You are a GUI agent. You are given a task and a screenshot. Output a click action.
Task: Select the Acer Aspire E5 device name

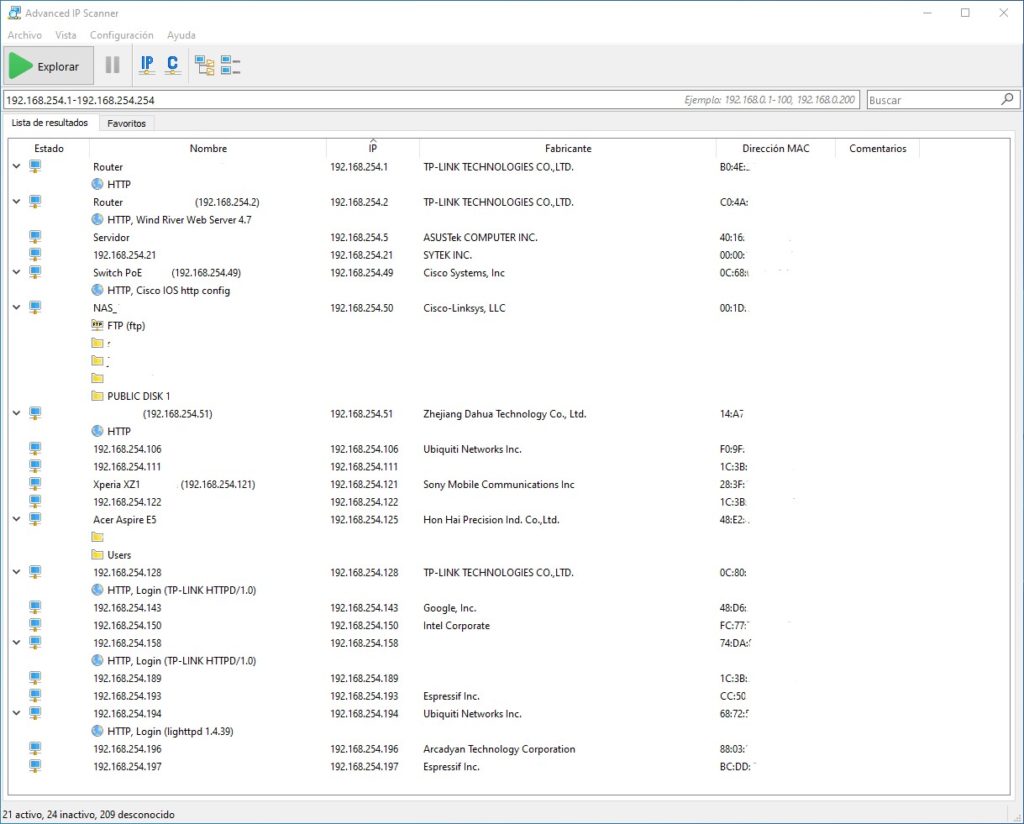(x=125, y=520)
